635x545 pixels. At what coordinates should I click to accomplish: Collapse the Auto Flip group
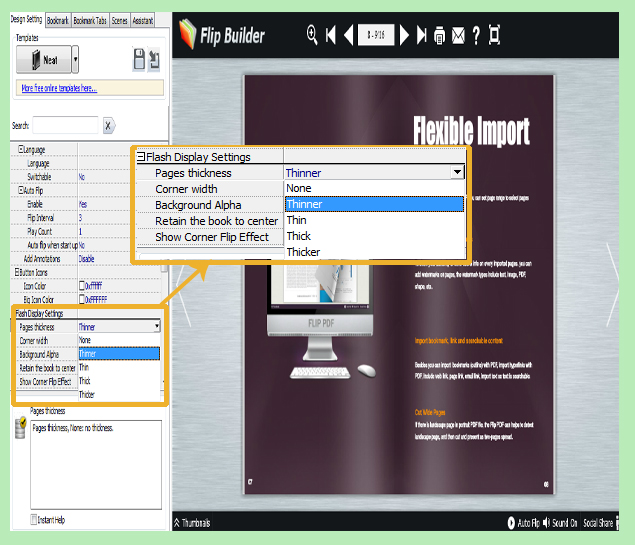(20, 190)
